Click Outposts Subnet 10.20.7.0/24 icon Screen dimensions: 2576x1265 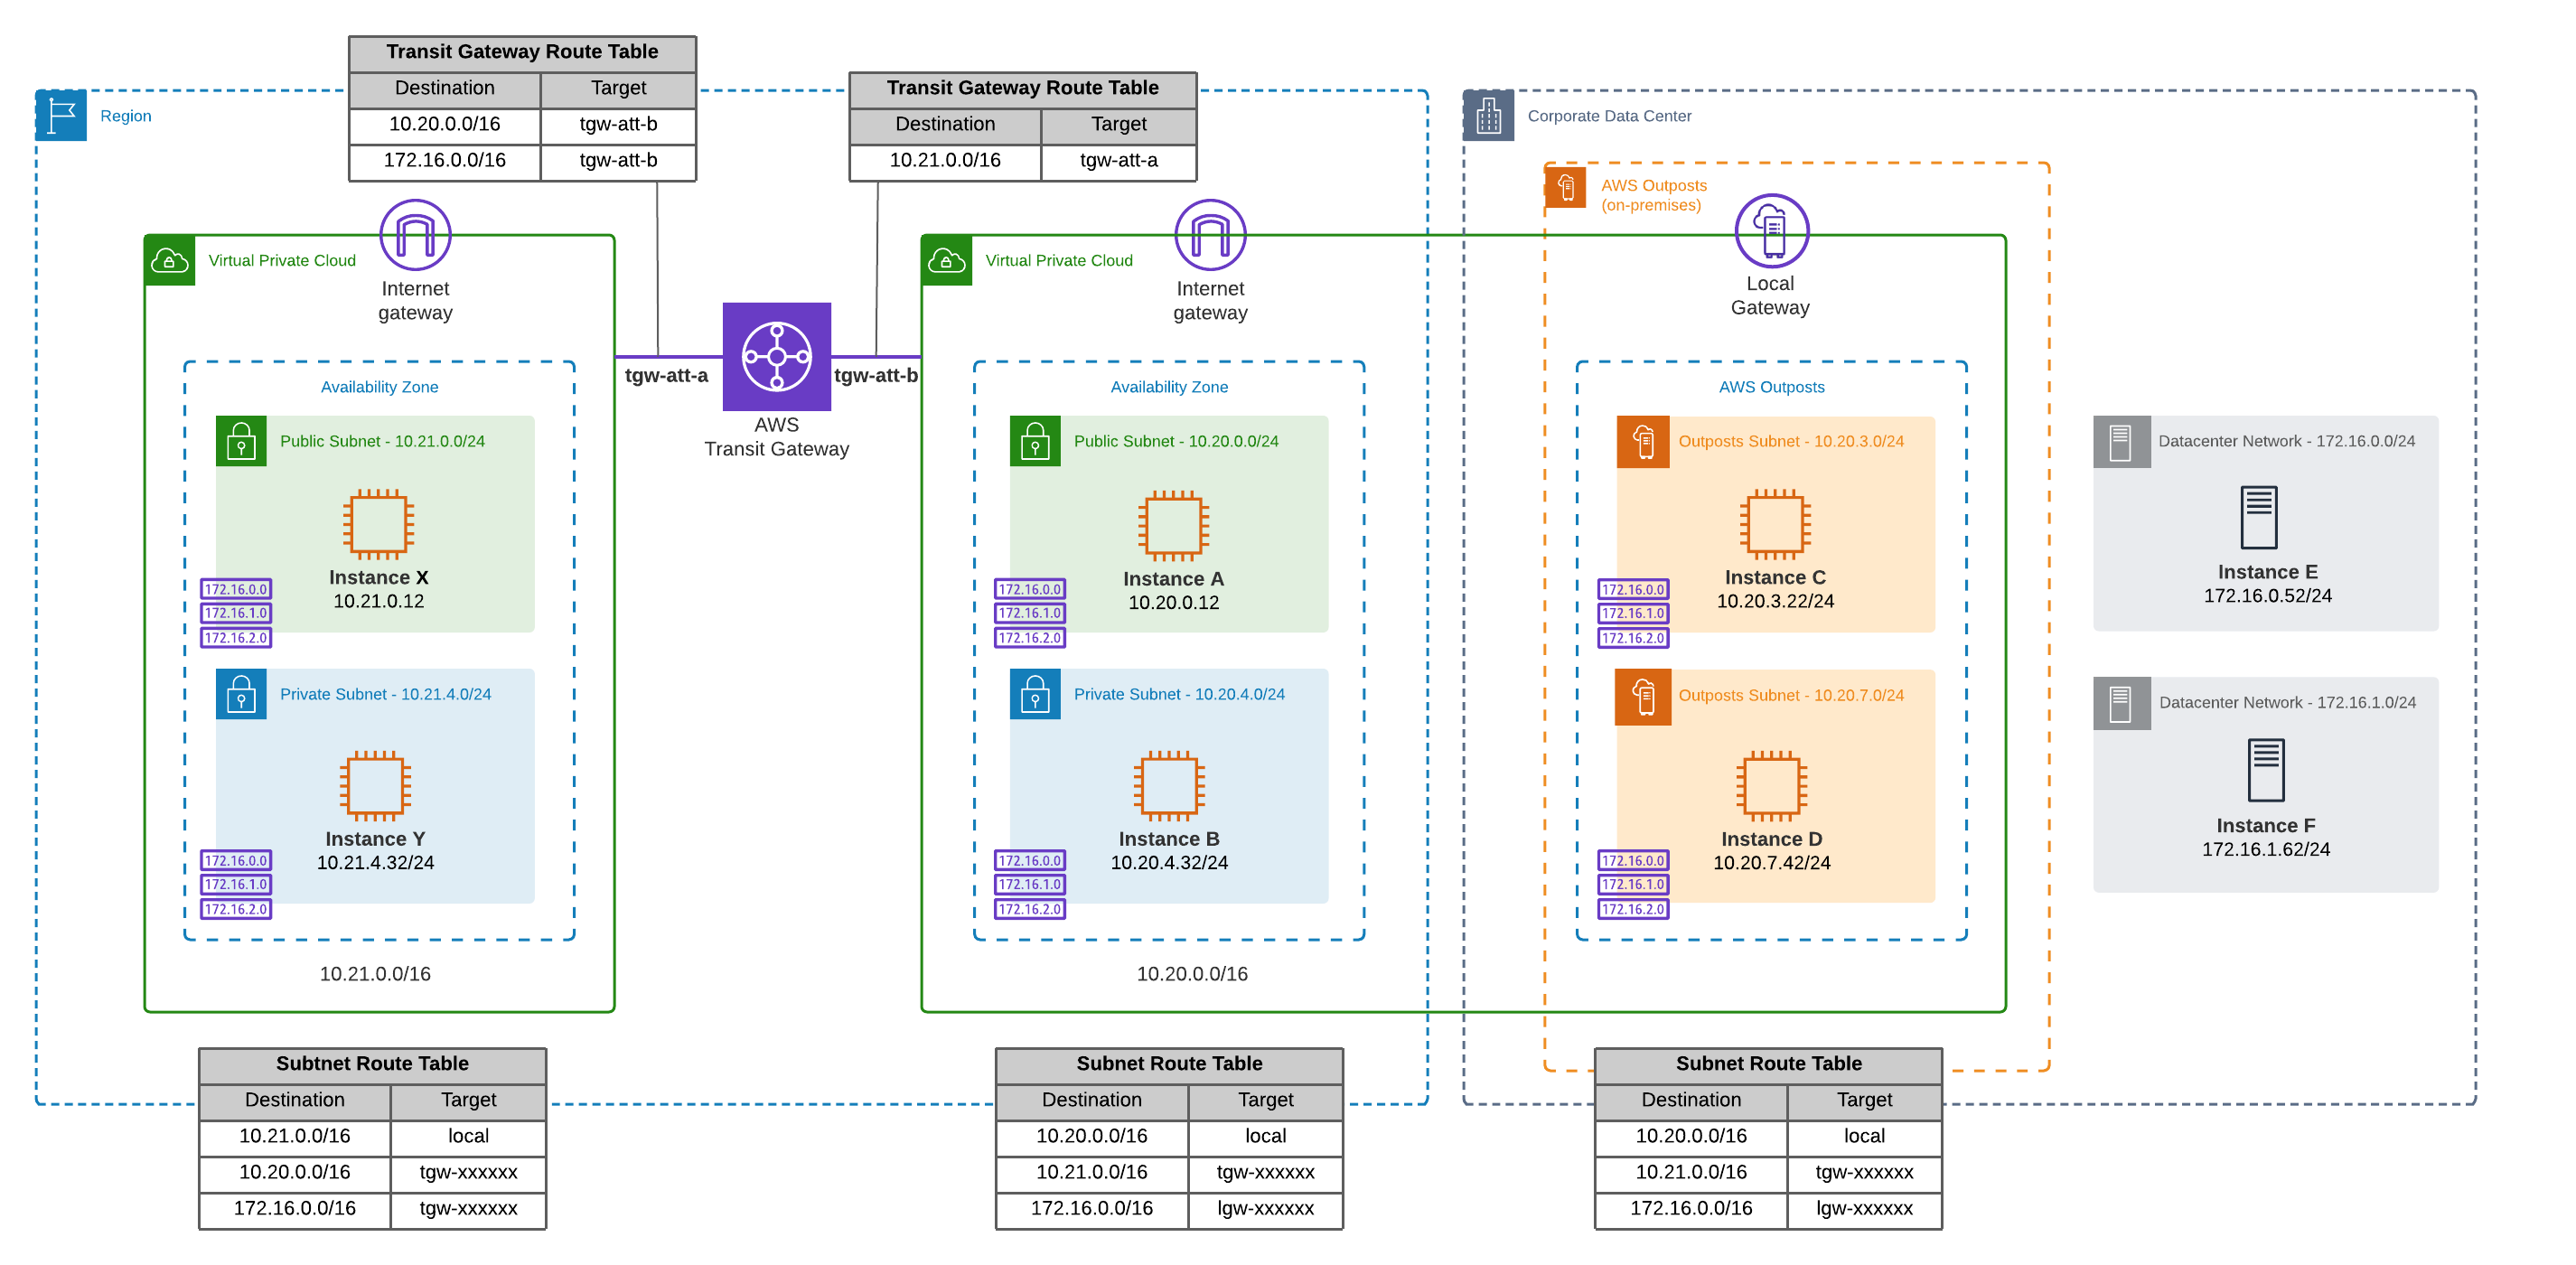[1643, 696]
